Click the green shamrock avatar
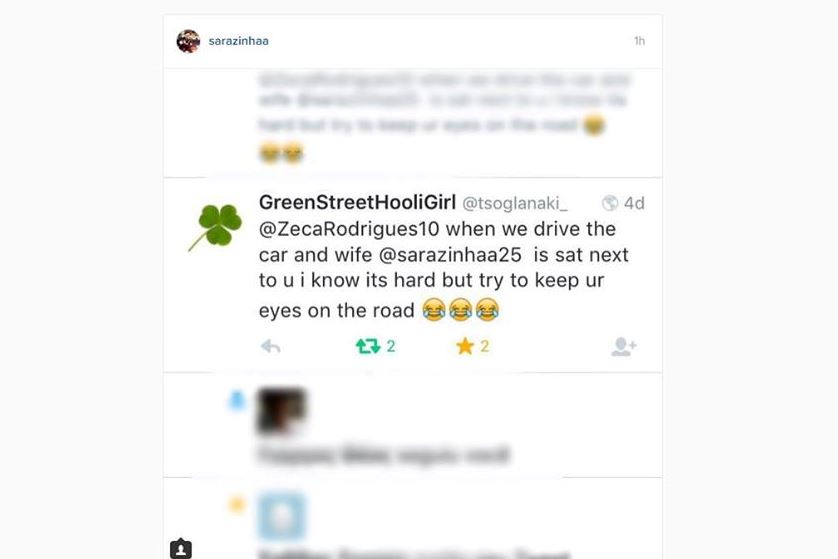The image size is (838, 559). (215, 227)
